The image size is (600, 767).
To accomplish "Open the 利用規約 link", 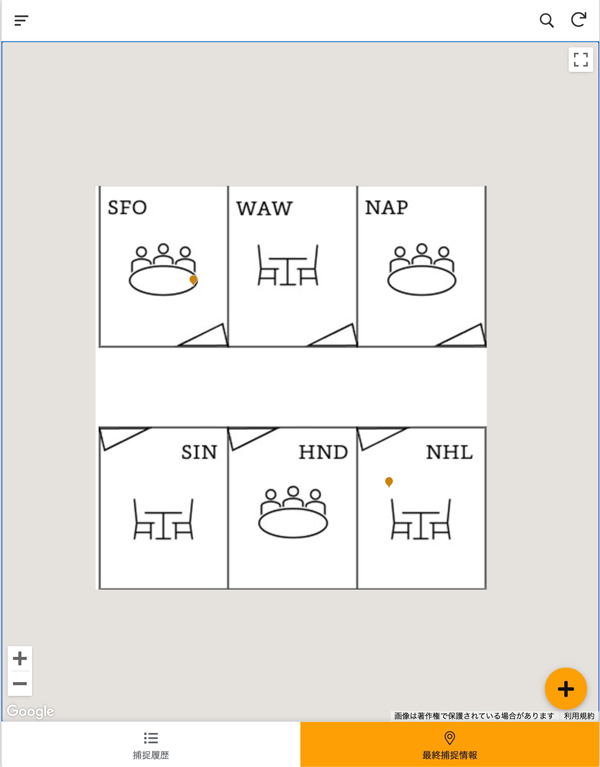I will tap(579, 716).
